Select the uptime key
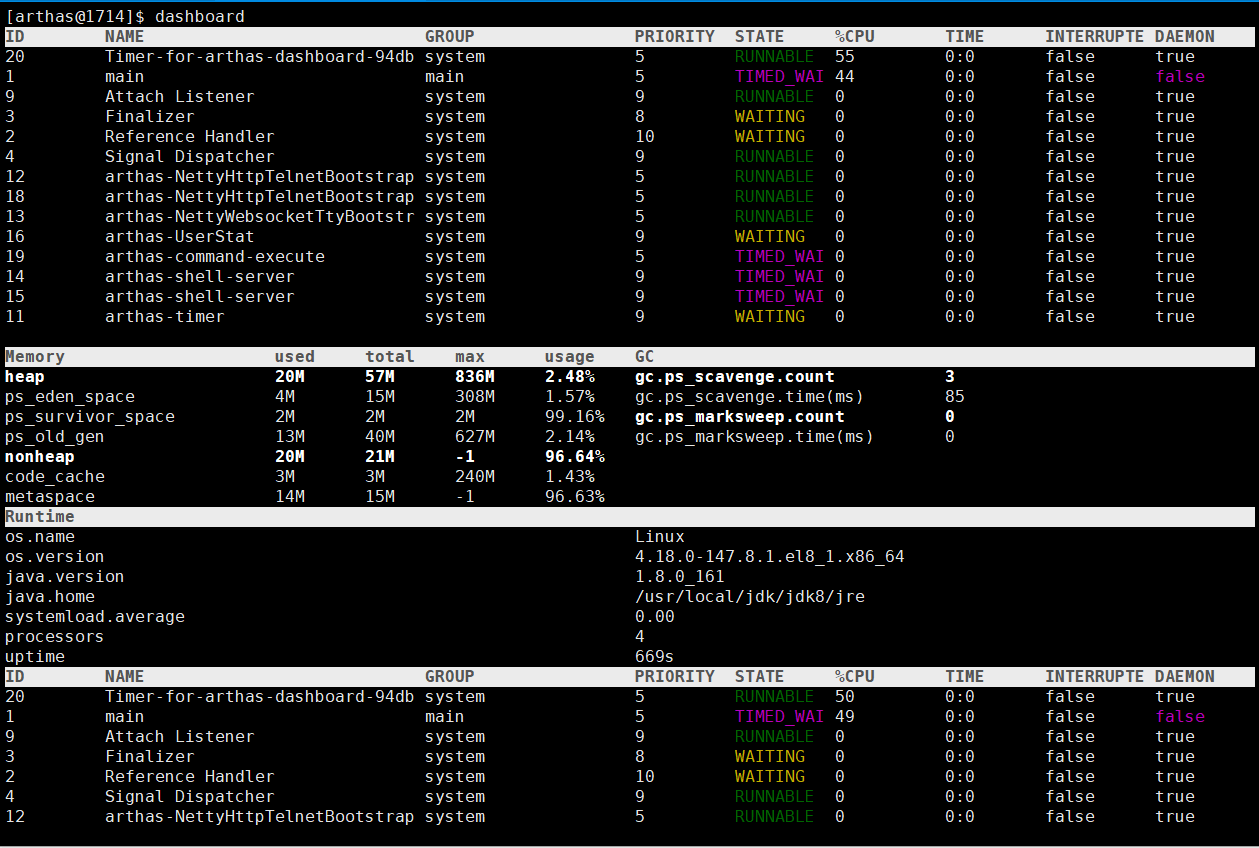This screenshot has width=1259, height=848. pos(35,657)
